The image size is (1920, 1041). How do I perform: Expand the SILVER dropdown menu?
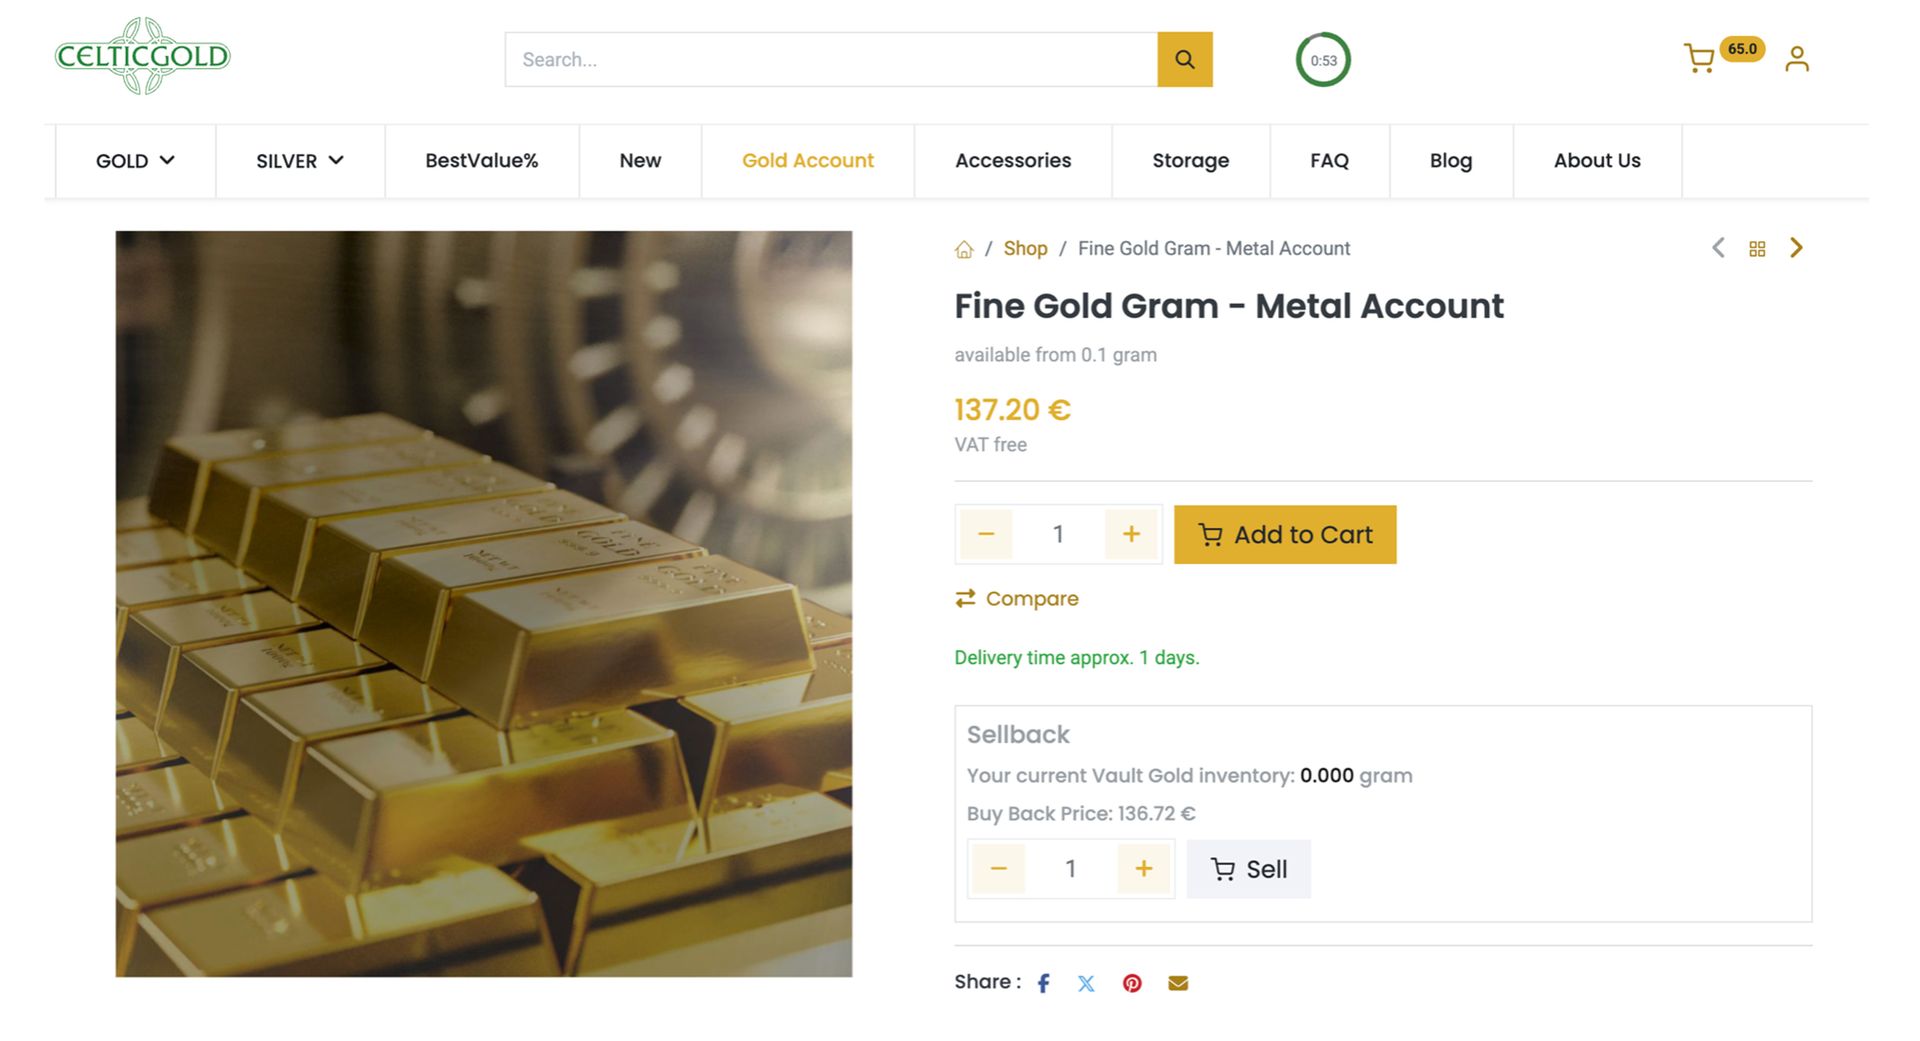point(300,161)
